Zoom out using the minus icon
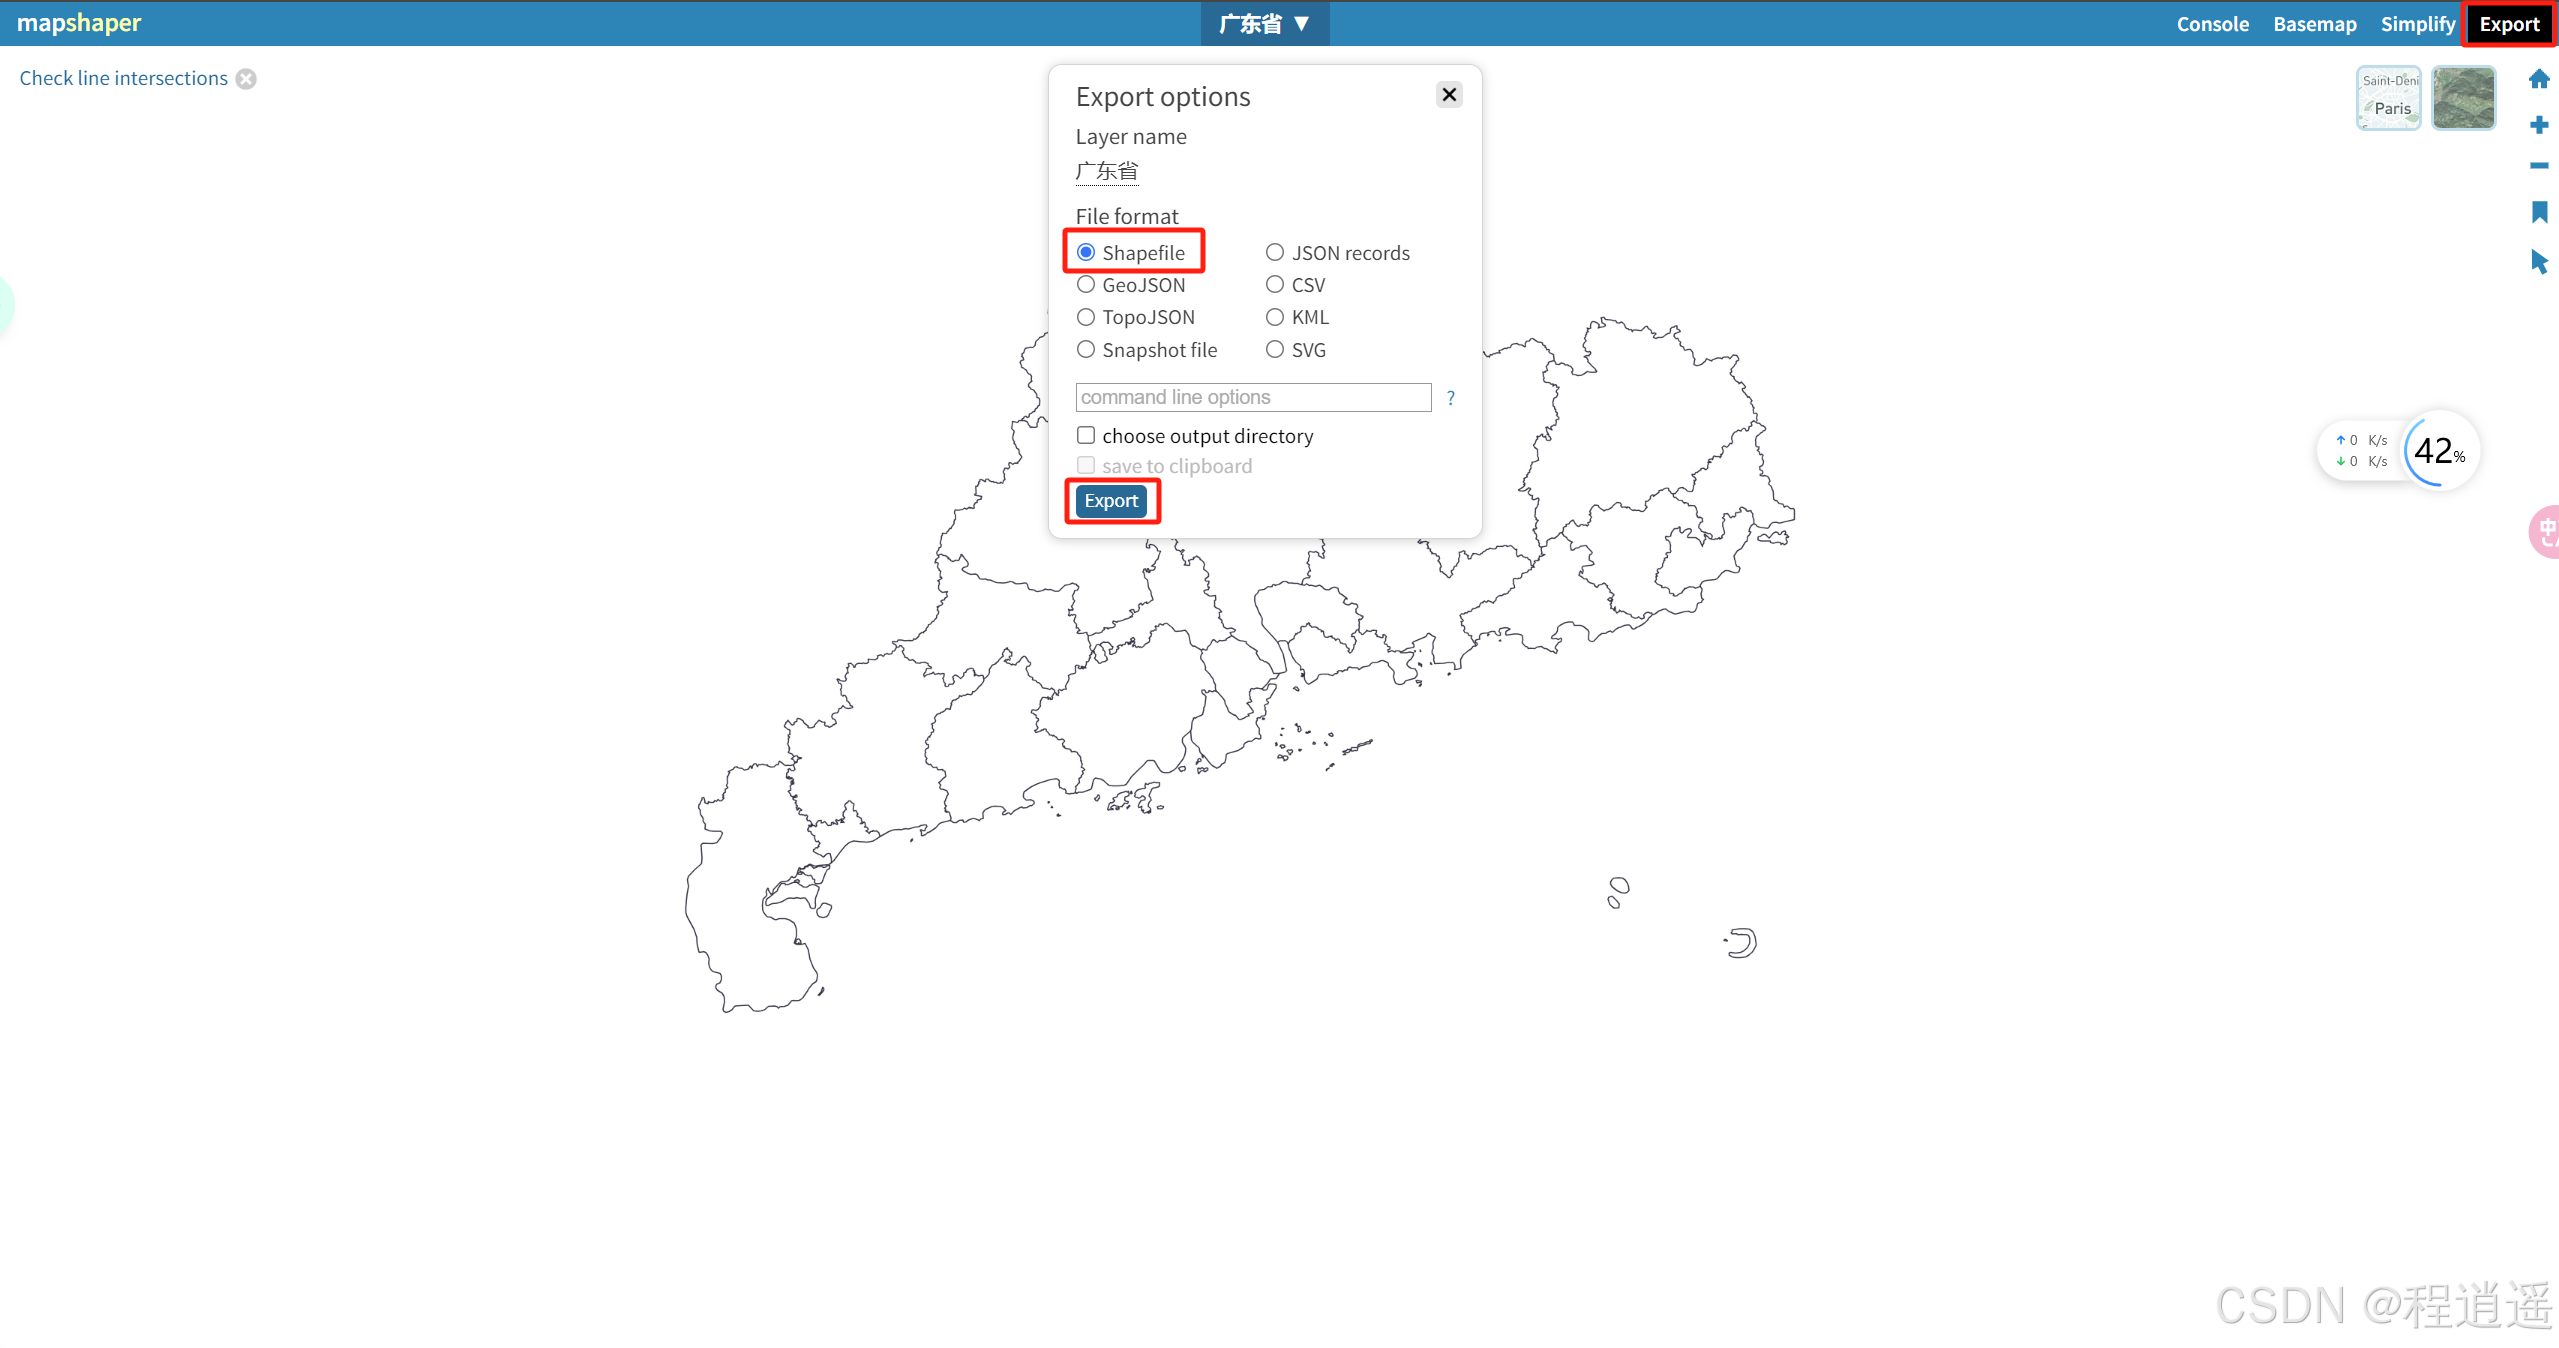Viewport: 2559px width, 1348px height. tap(2539, 166)
